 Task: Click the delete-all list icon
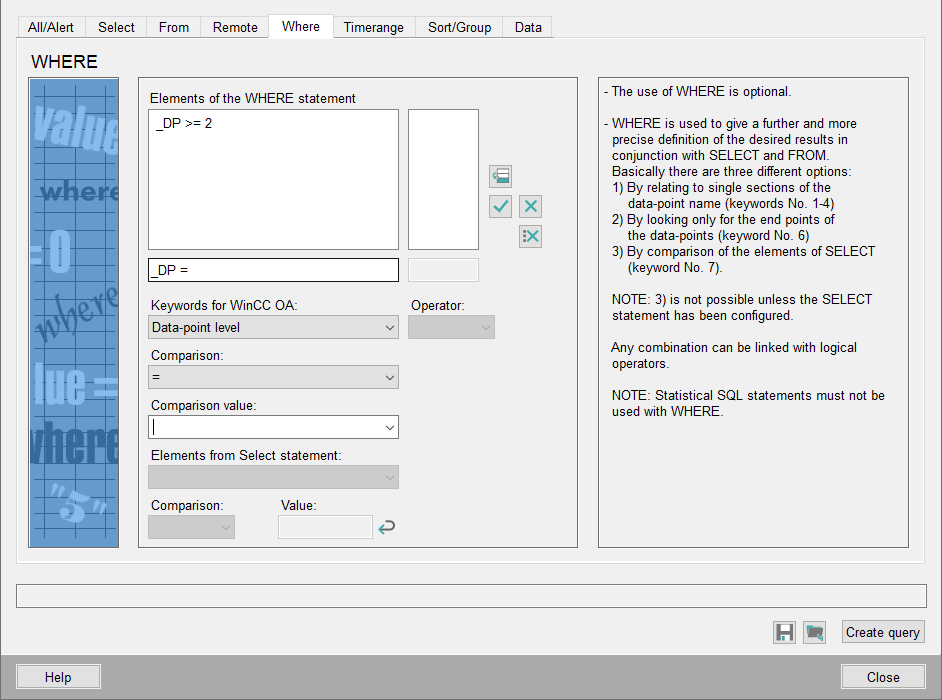531,236
